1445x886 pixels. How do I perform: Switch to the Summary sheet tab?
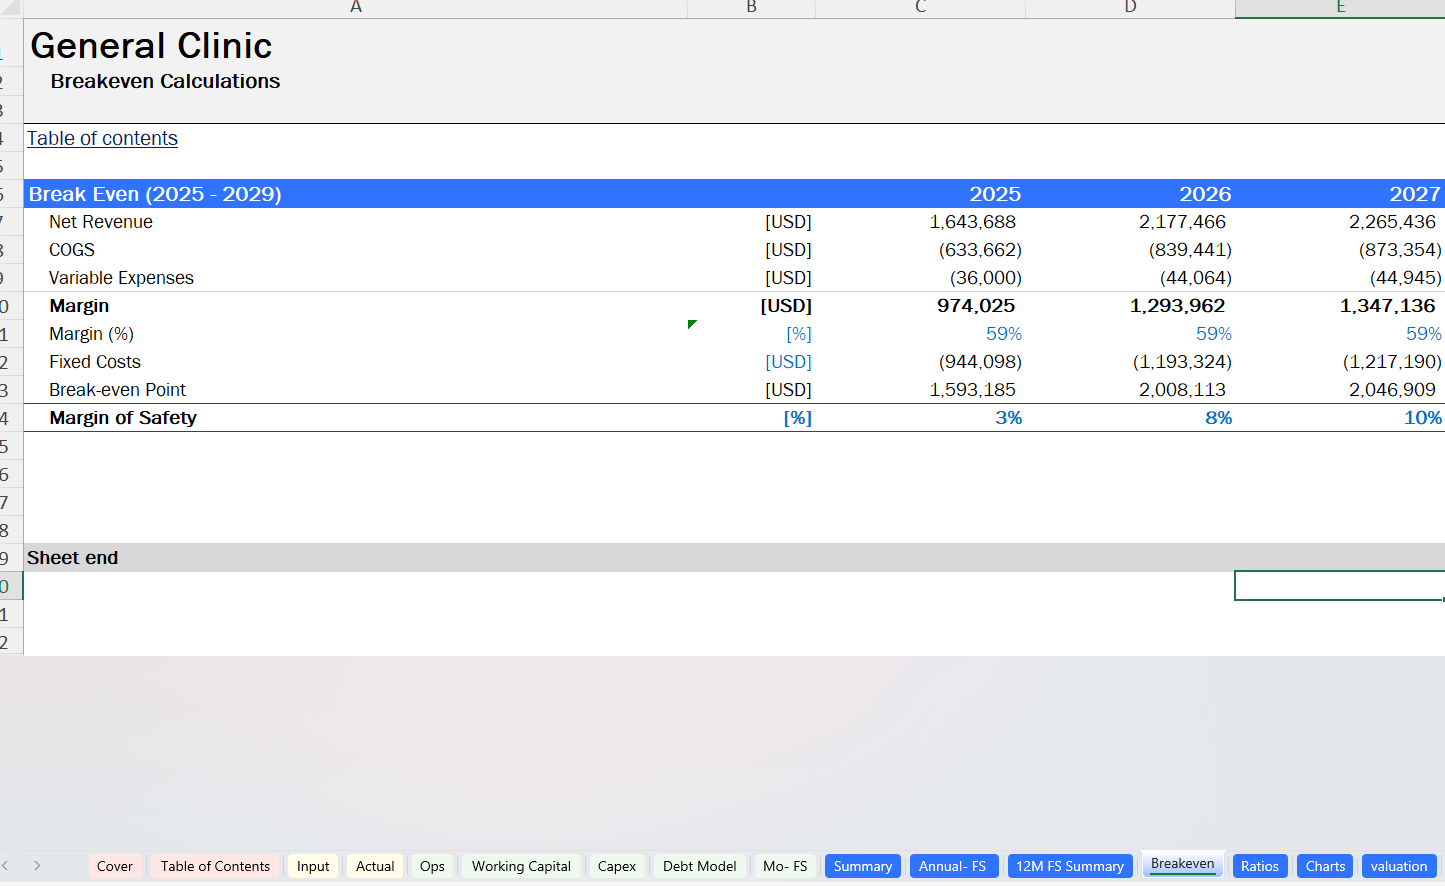(862, 866)
